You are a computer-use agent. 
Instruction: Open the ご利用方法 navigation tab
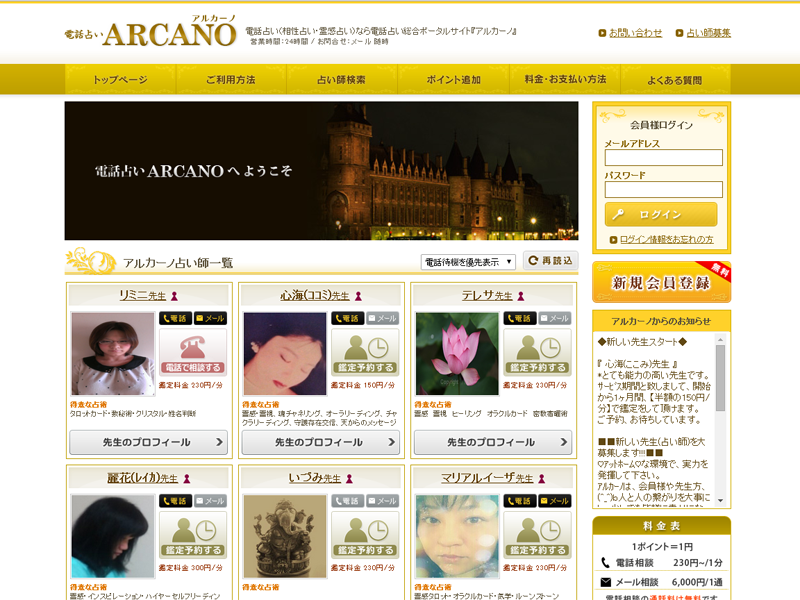231,80
